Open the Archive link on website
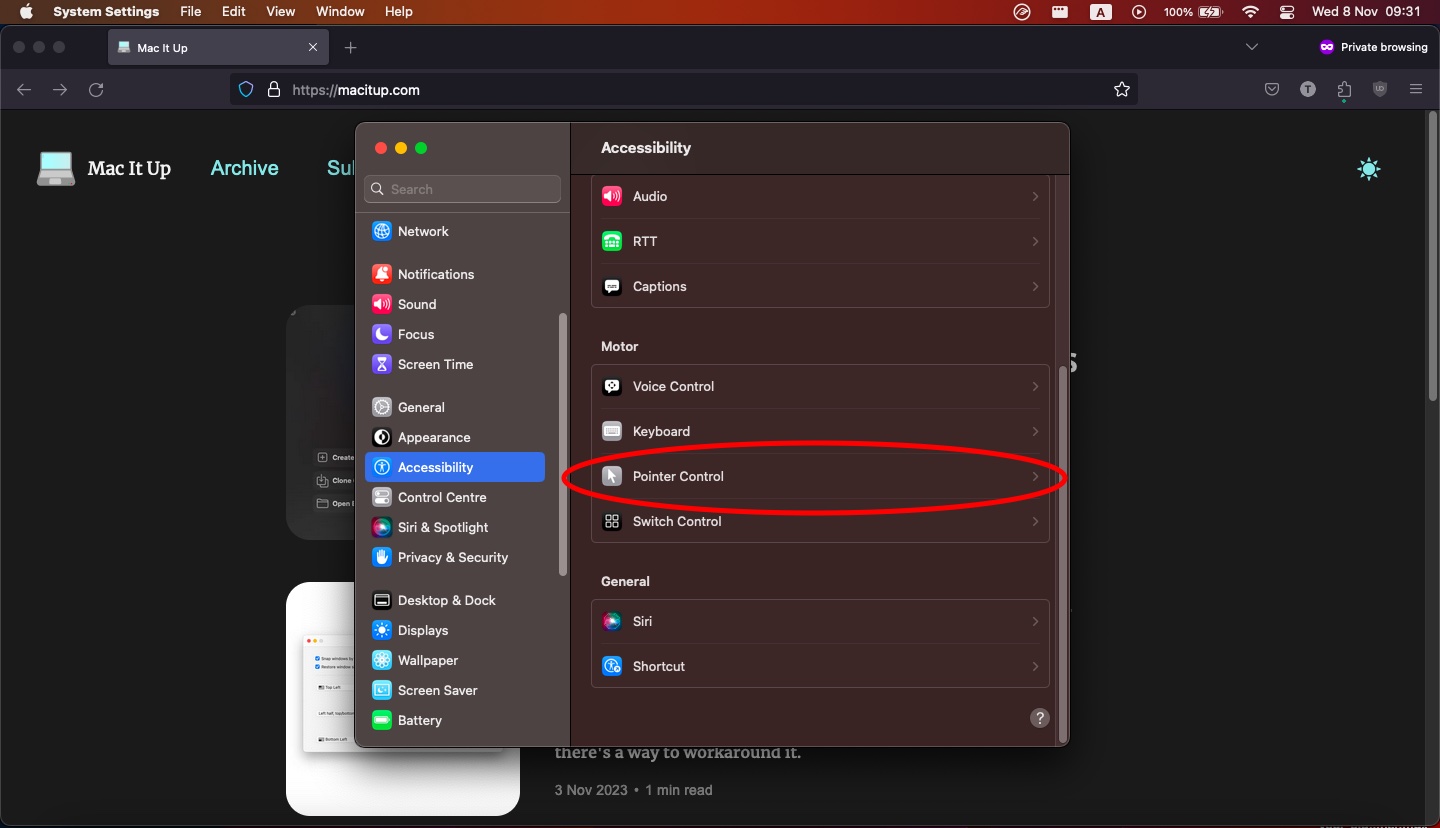 [x=244, y=168]
